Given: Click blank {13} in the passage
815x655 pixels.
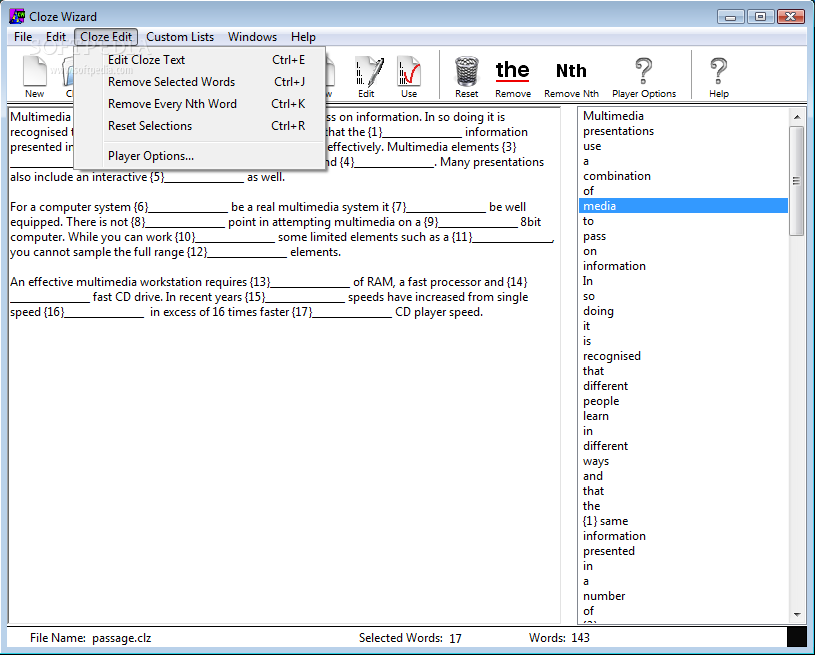Looking at the screenshot, I should (299, 282).
